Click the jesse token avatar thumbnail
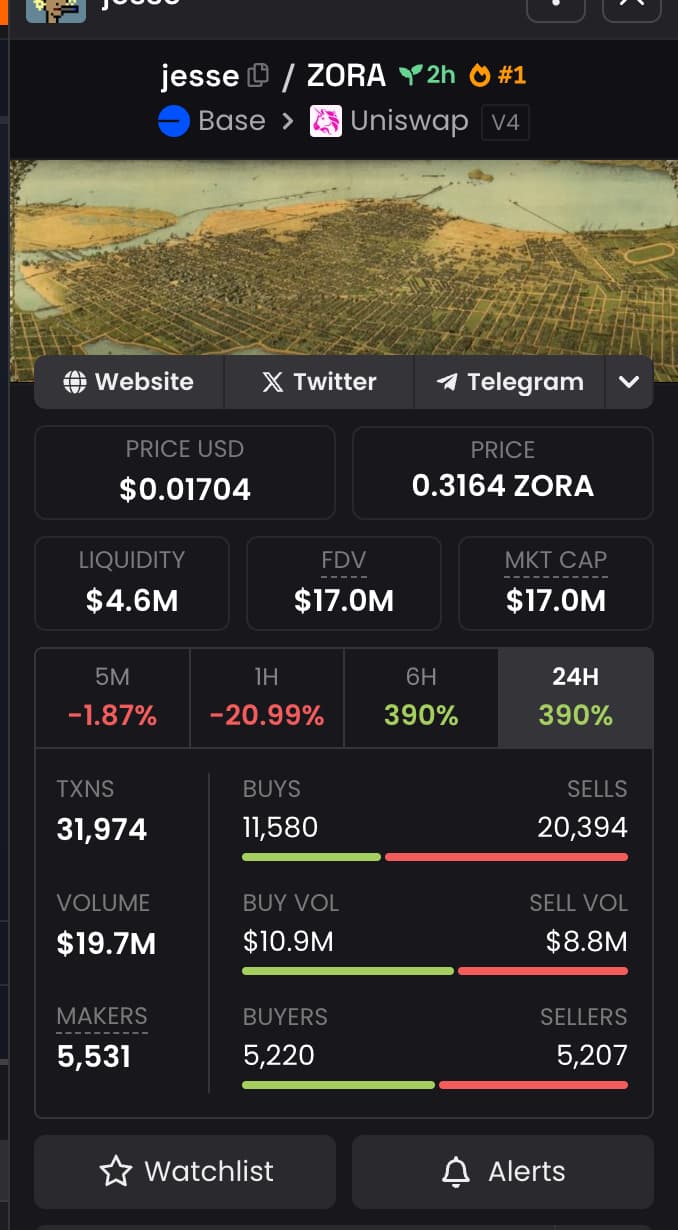The image size is (678, 1230). click(55, 8)
